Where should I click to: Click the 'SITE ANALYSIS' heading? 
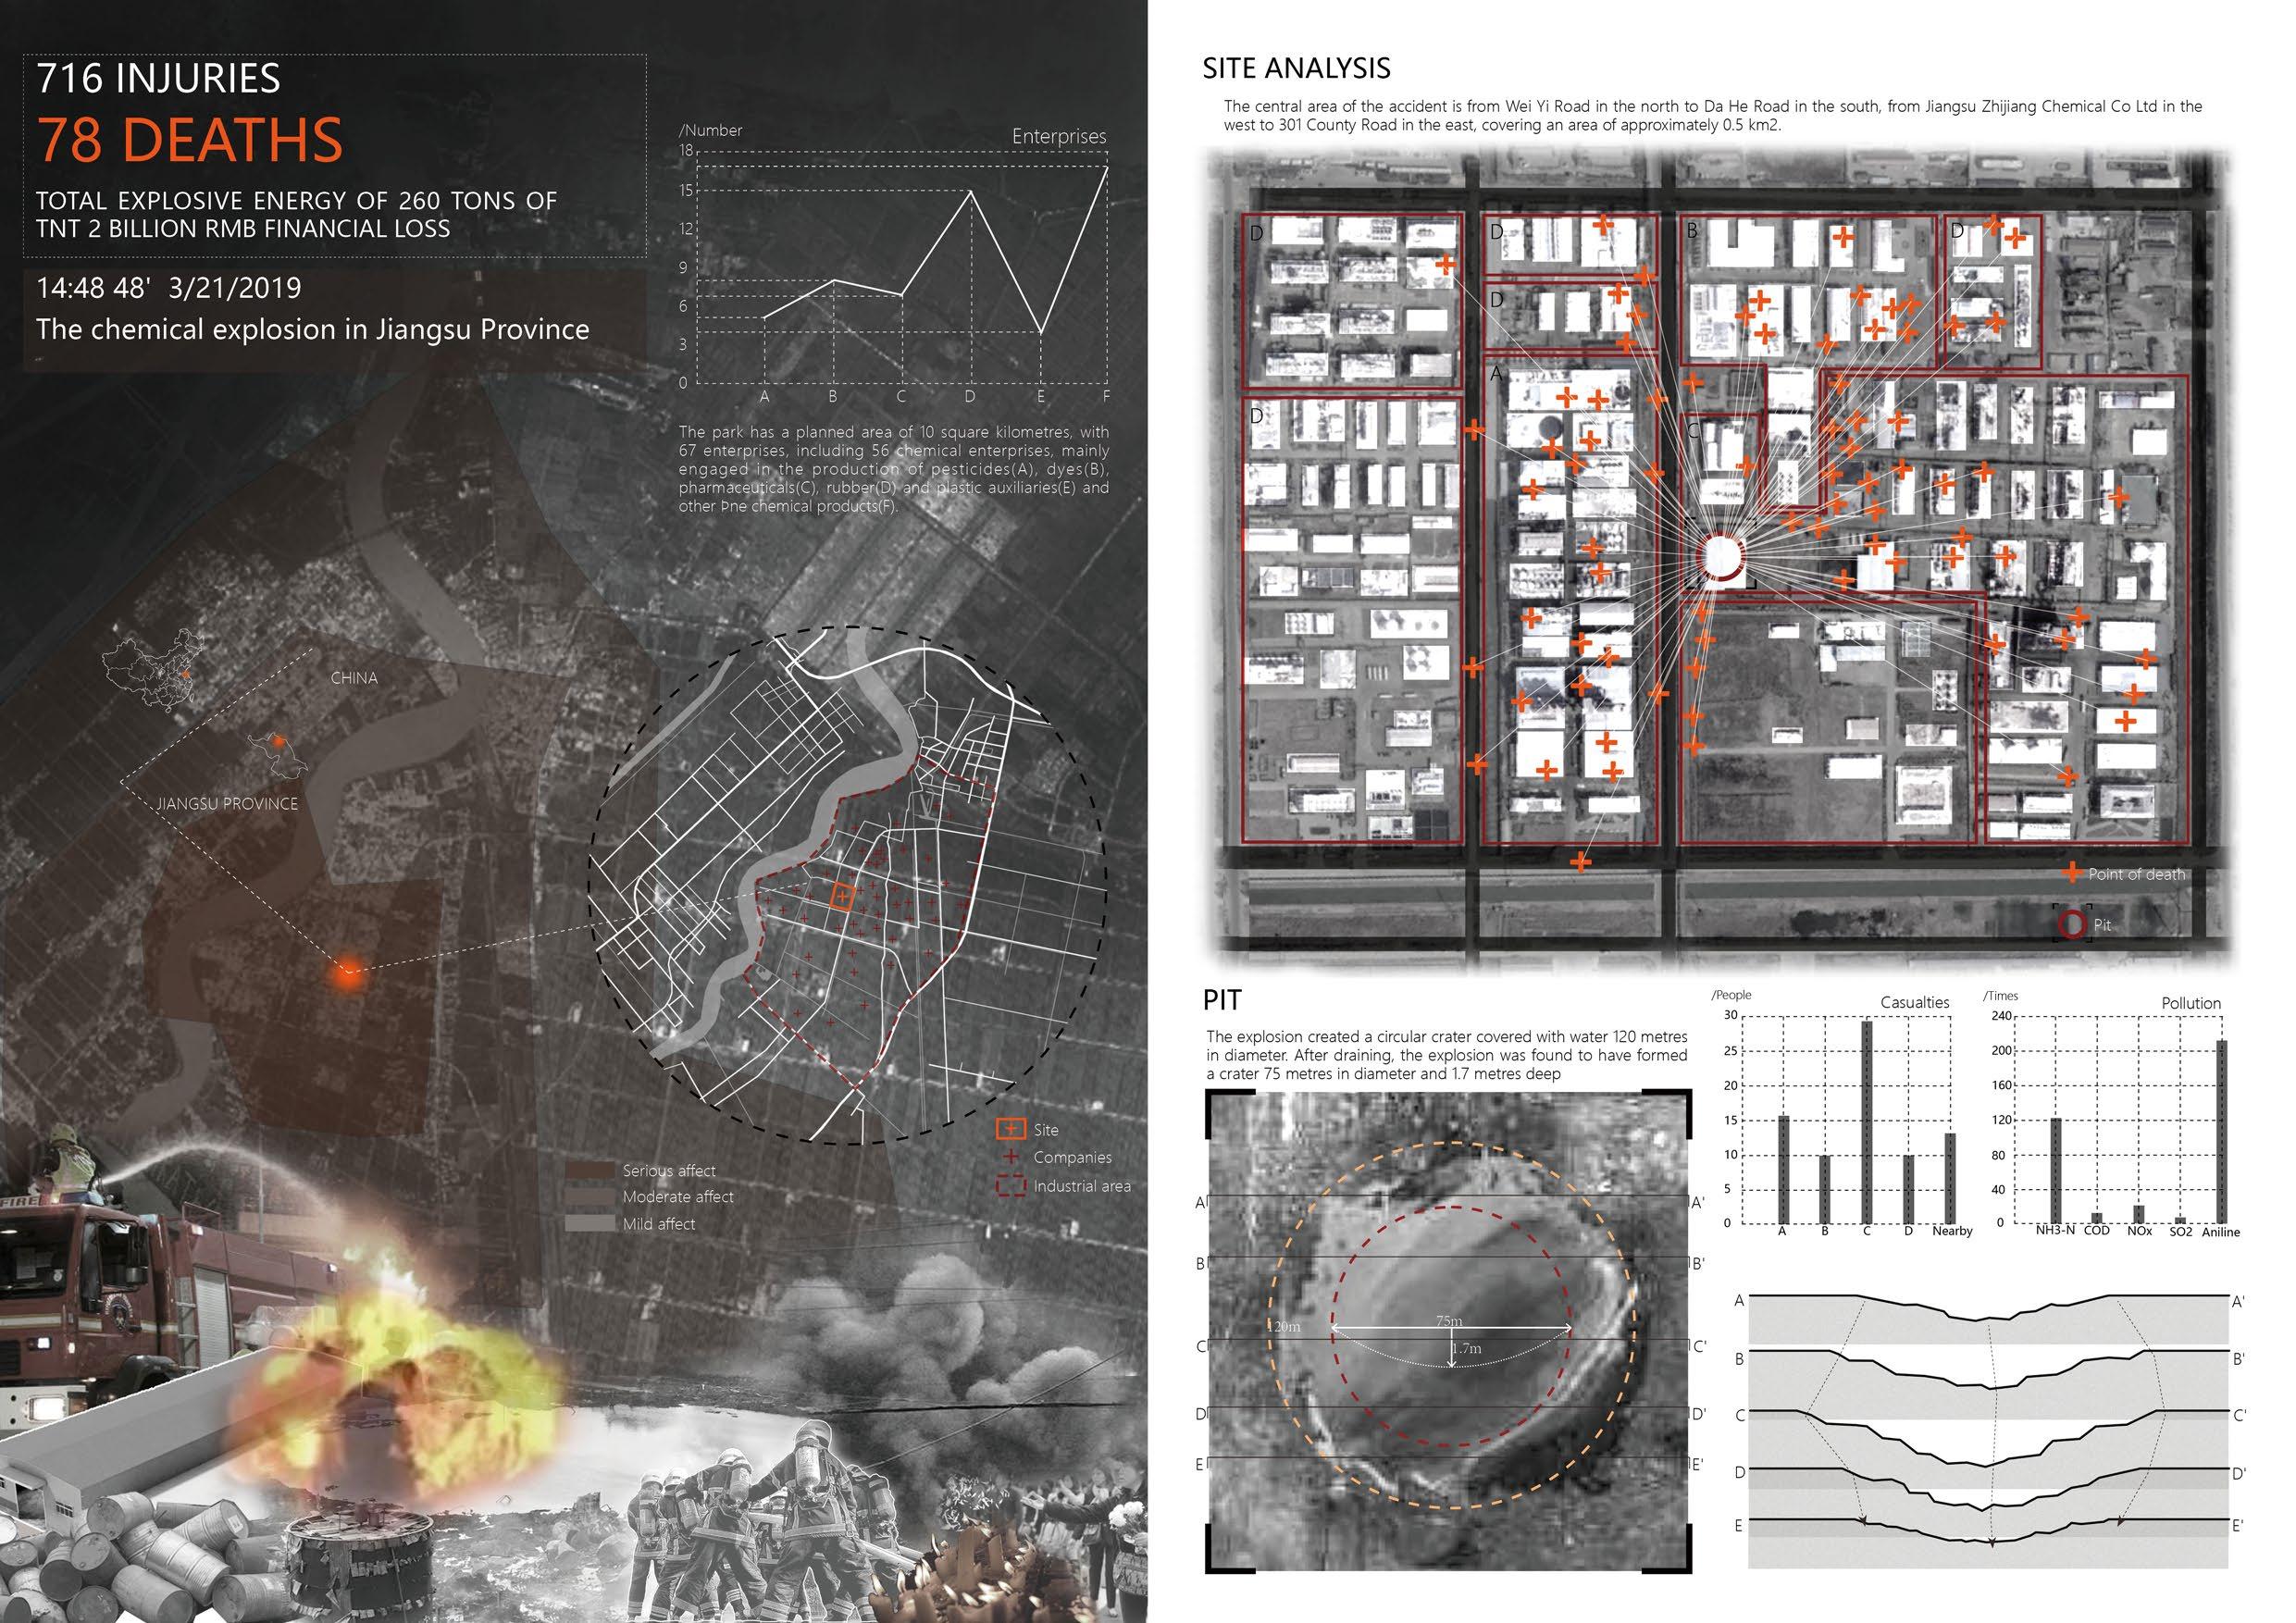1296,68
